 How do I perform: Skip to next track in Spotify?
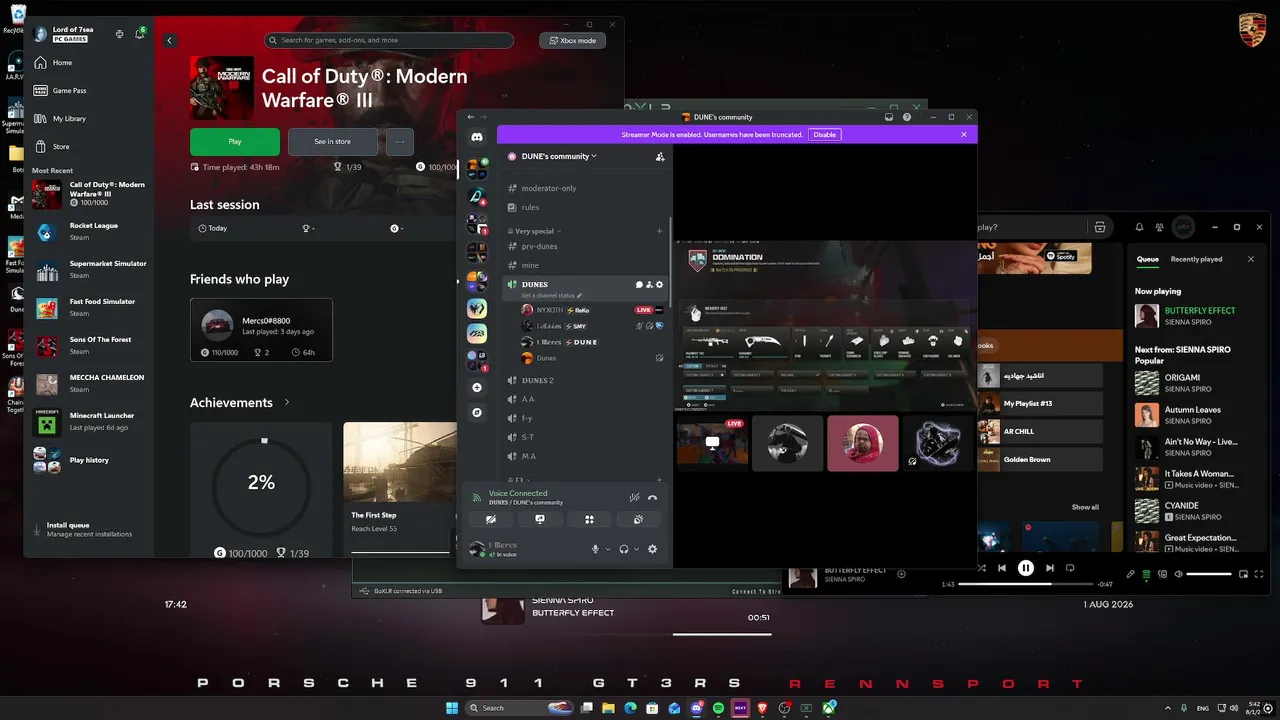1049,568
